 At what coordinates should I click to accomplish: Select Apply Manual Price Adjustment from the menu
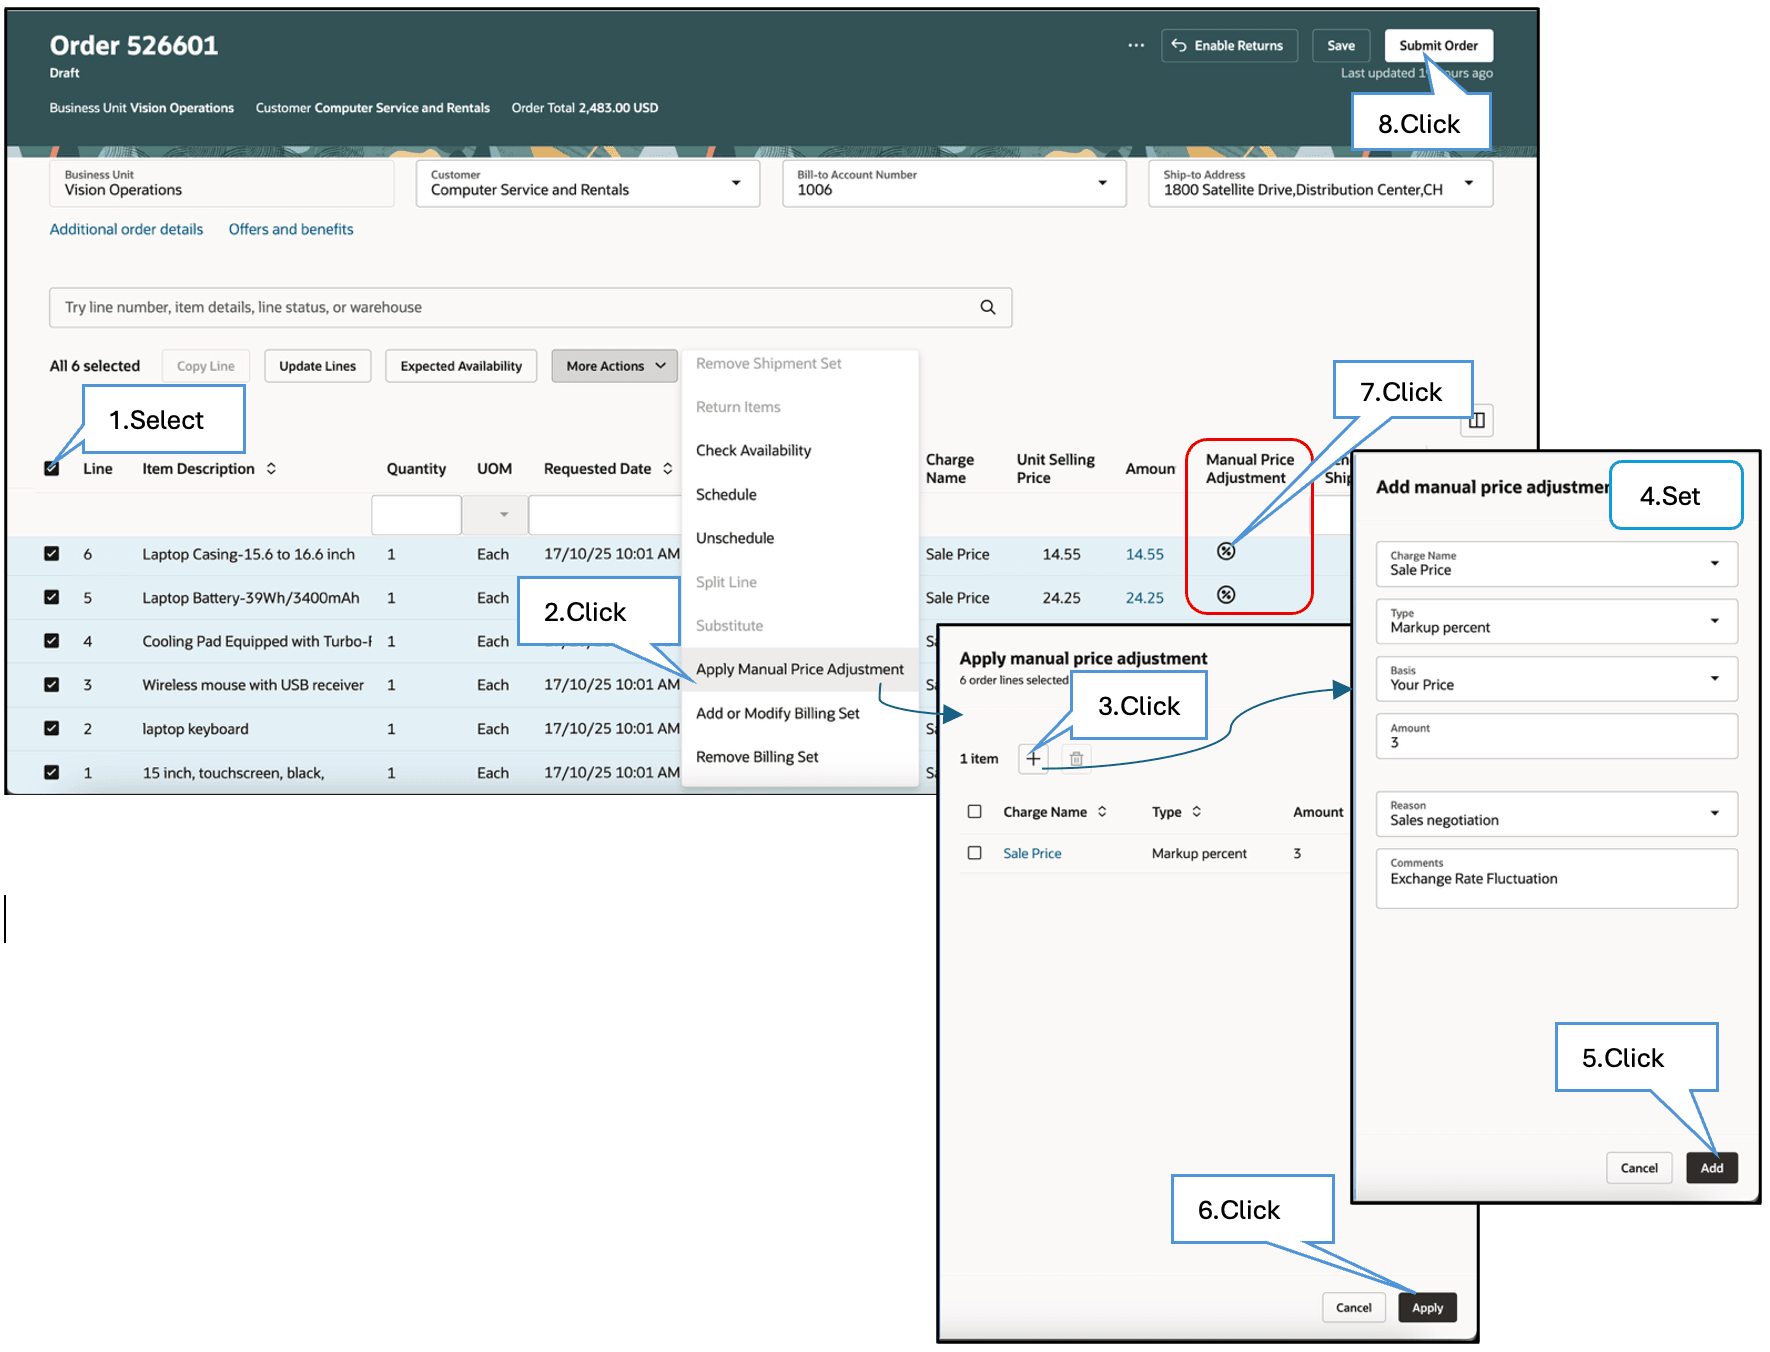(x=799, y=669)
